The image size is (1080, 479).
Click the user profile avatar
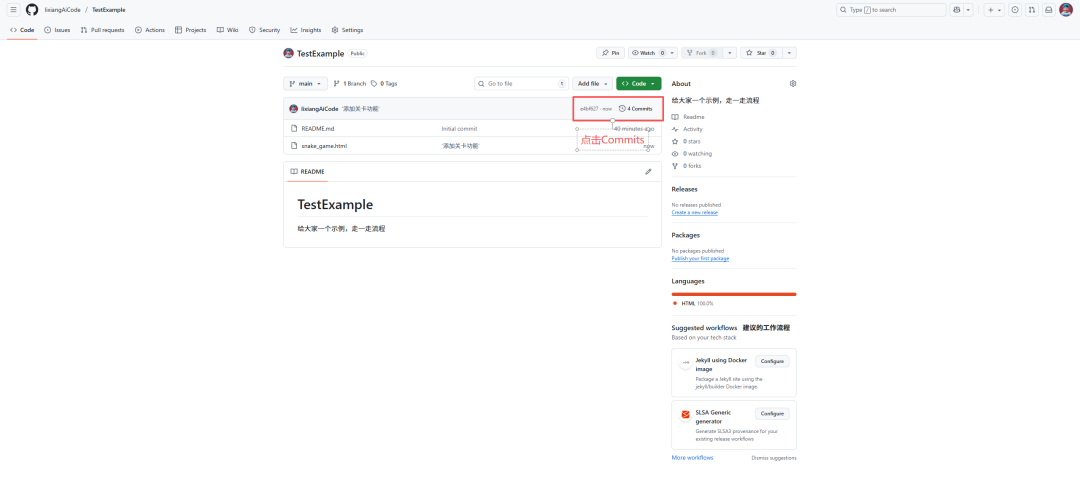[x=1065, y=10]
